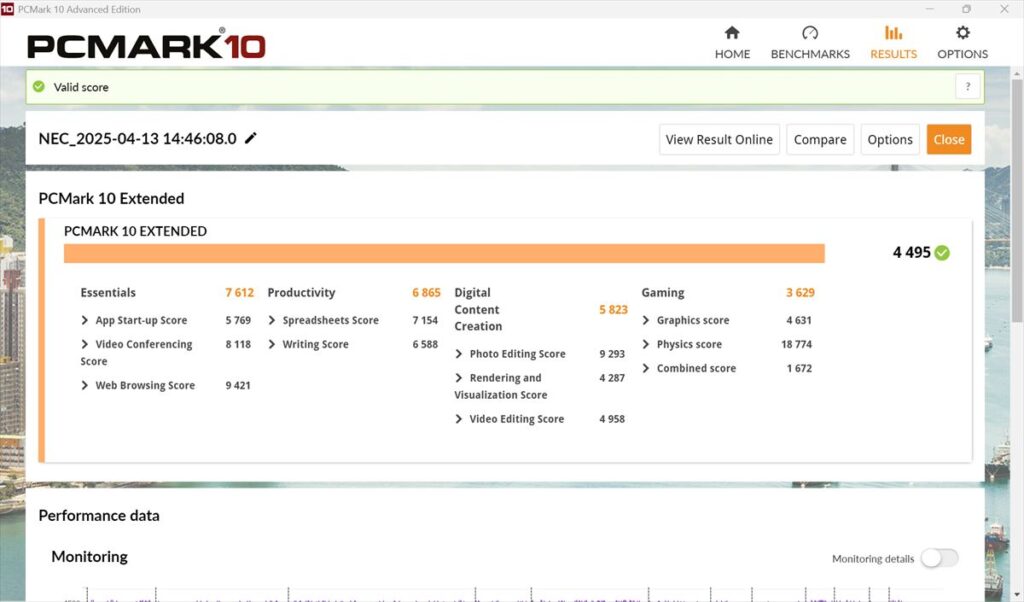Click scrollbar down arrow
This screenshot has height=602, width=1024.
coord(1017,595)
